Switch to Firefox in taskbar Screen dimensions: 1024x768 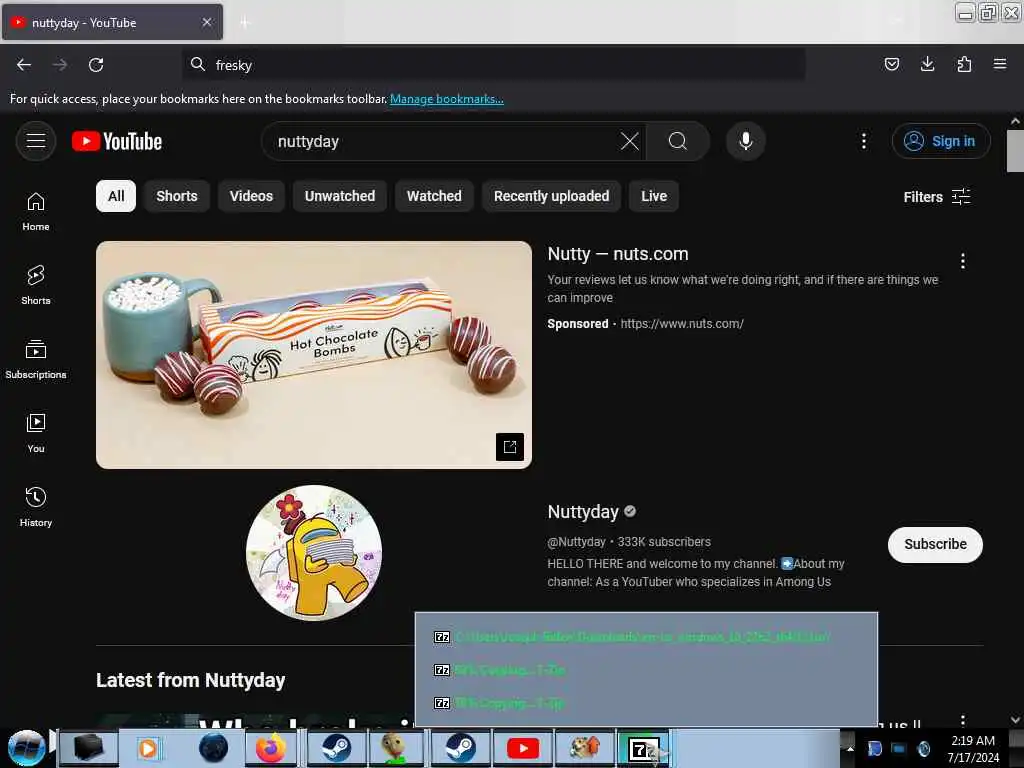pos(270,748)
